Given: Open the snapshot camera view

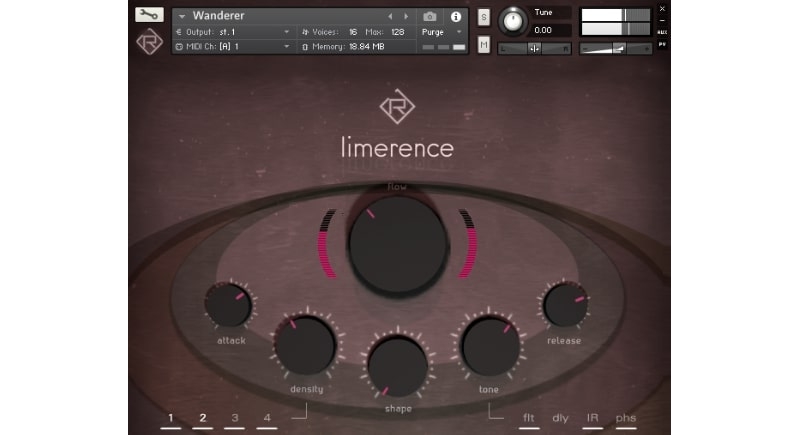Looking at the screenshot, I should [x=430, y=17].
